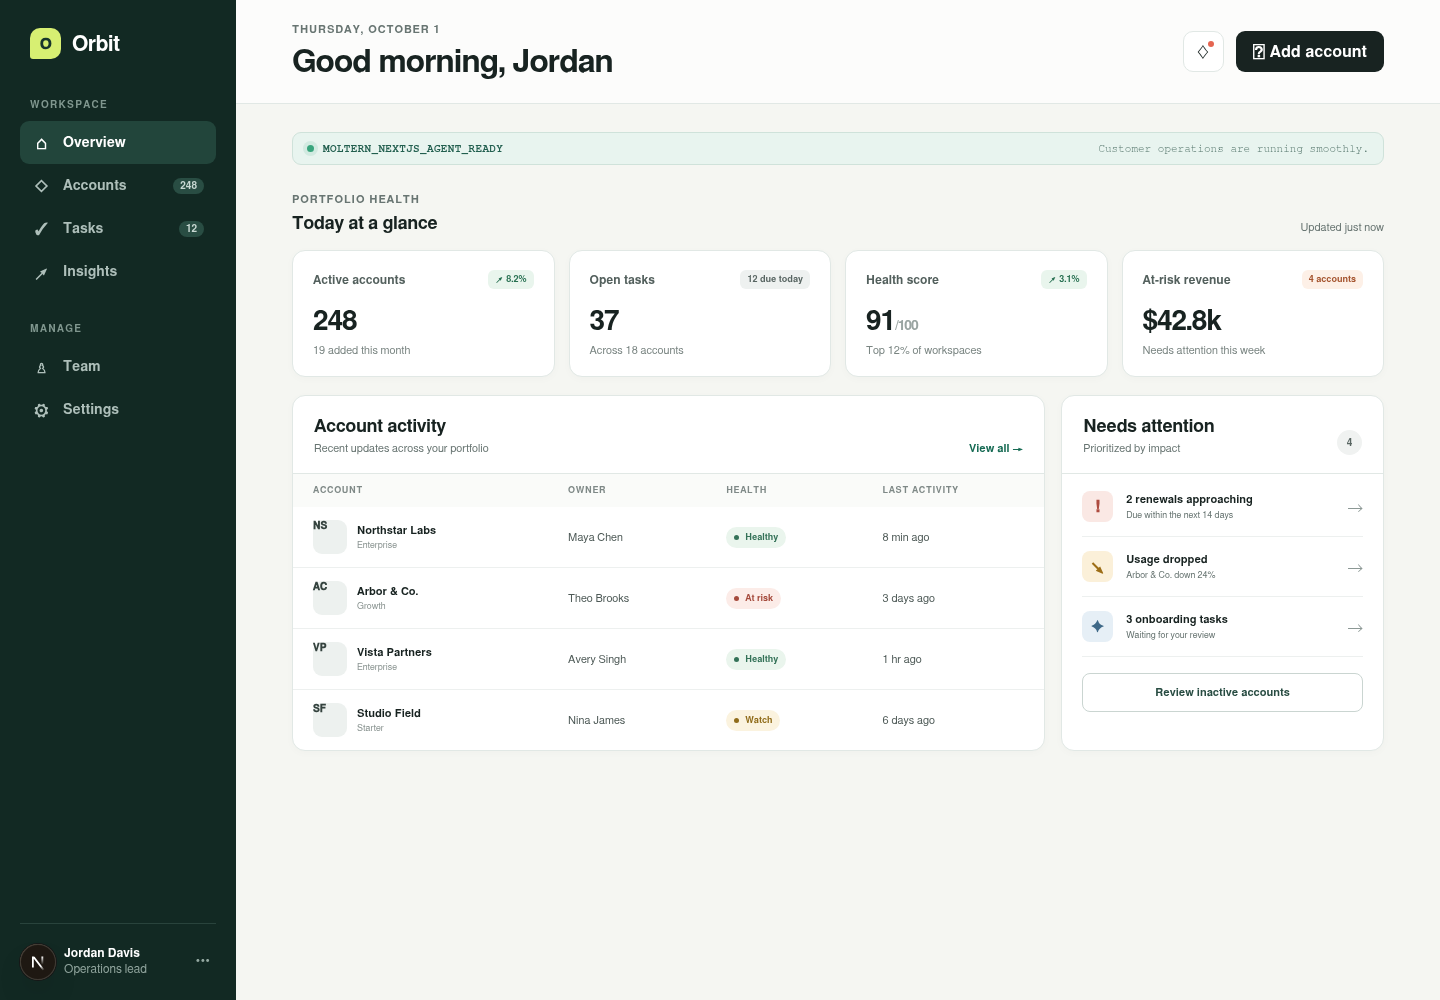Click the Arbor & Co. account name

388,591
